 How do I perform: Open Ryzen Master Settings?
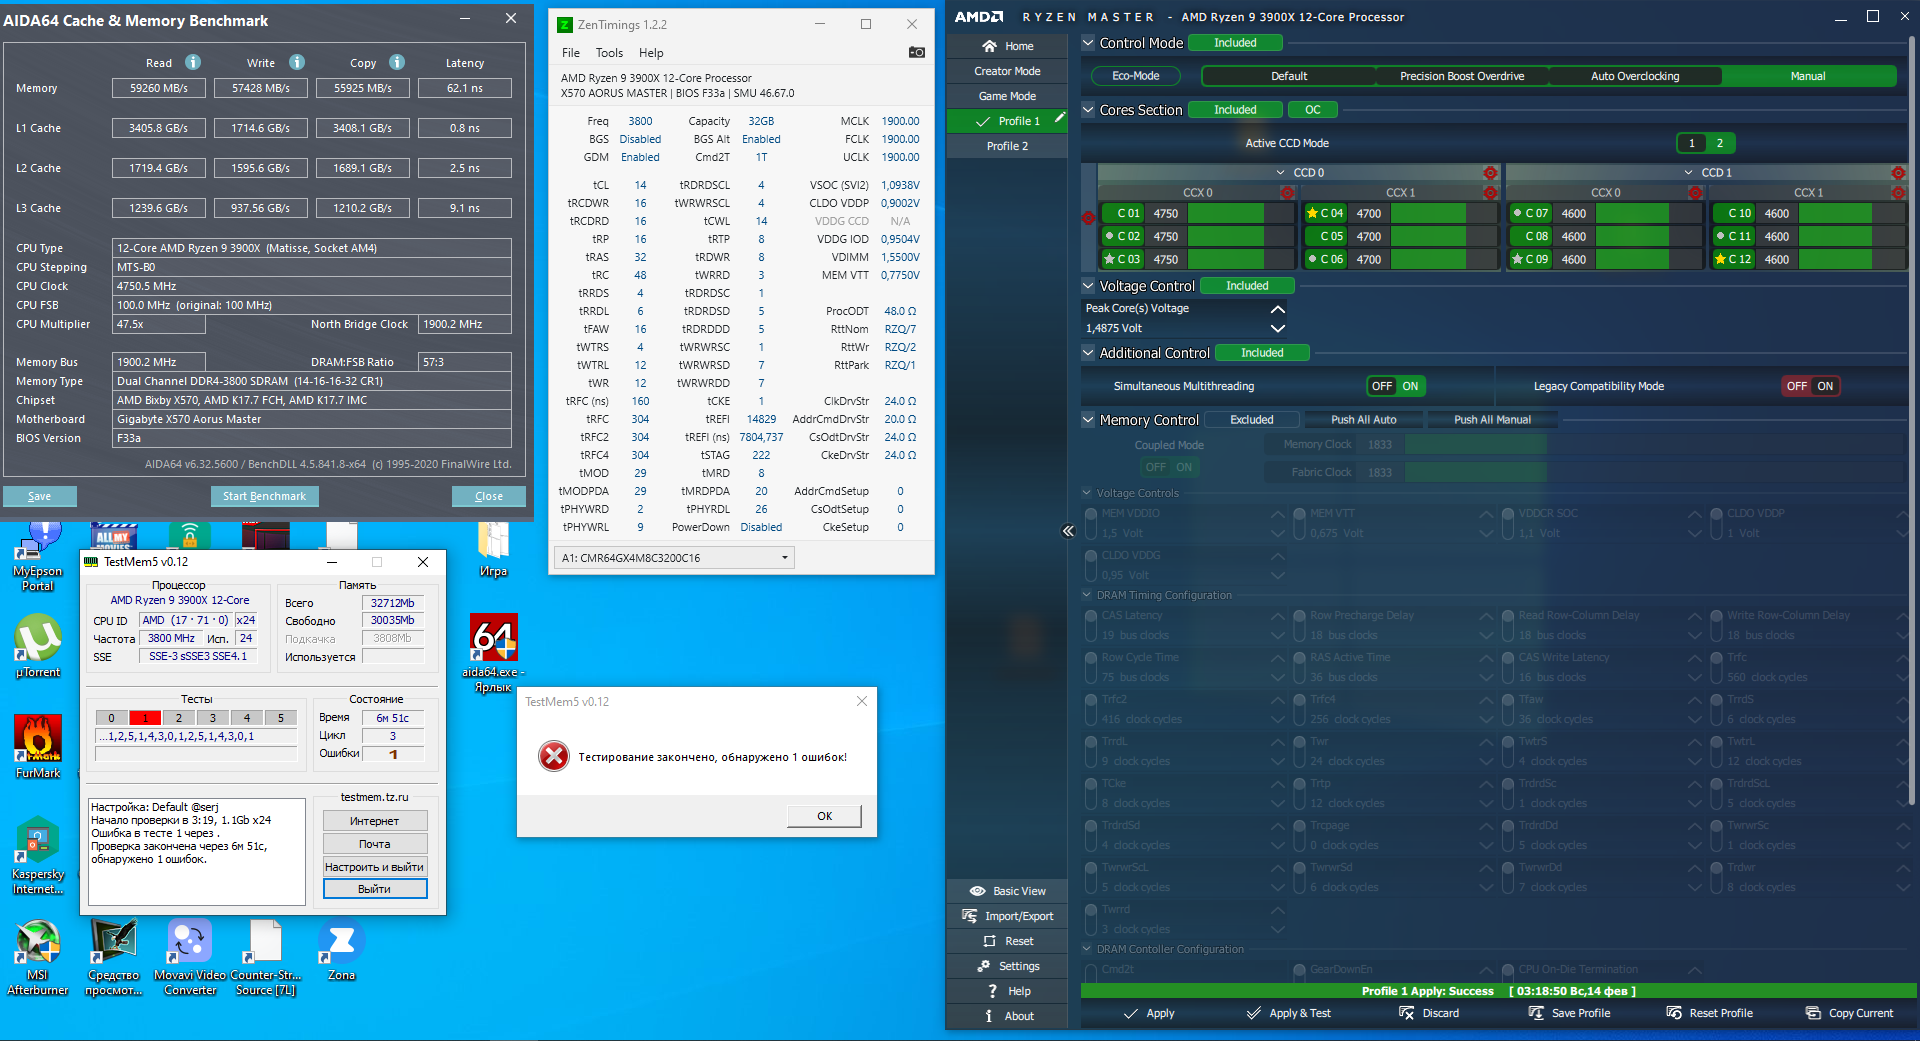(1008, 966)
